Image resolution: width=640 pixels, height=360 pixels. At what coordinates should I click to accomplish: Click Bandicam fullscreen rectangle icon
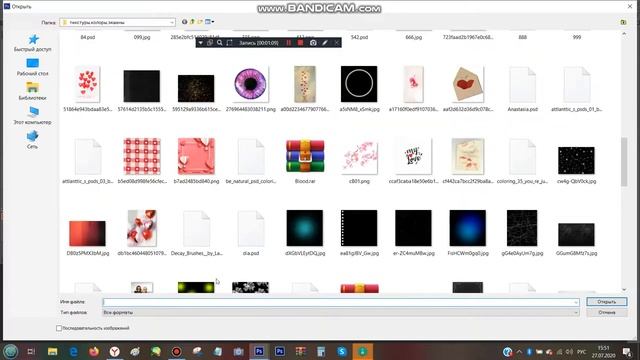[x=229, y=43]
